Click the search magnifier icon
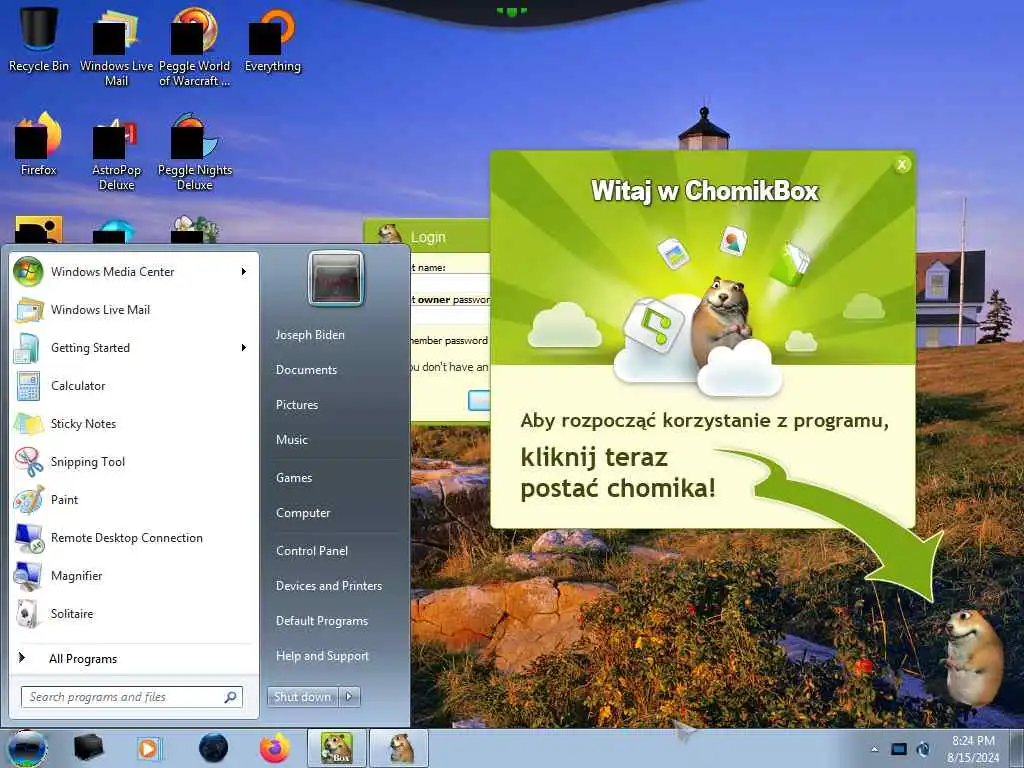 (231, 697)
